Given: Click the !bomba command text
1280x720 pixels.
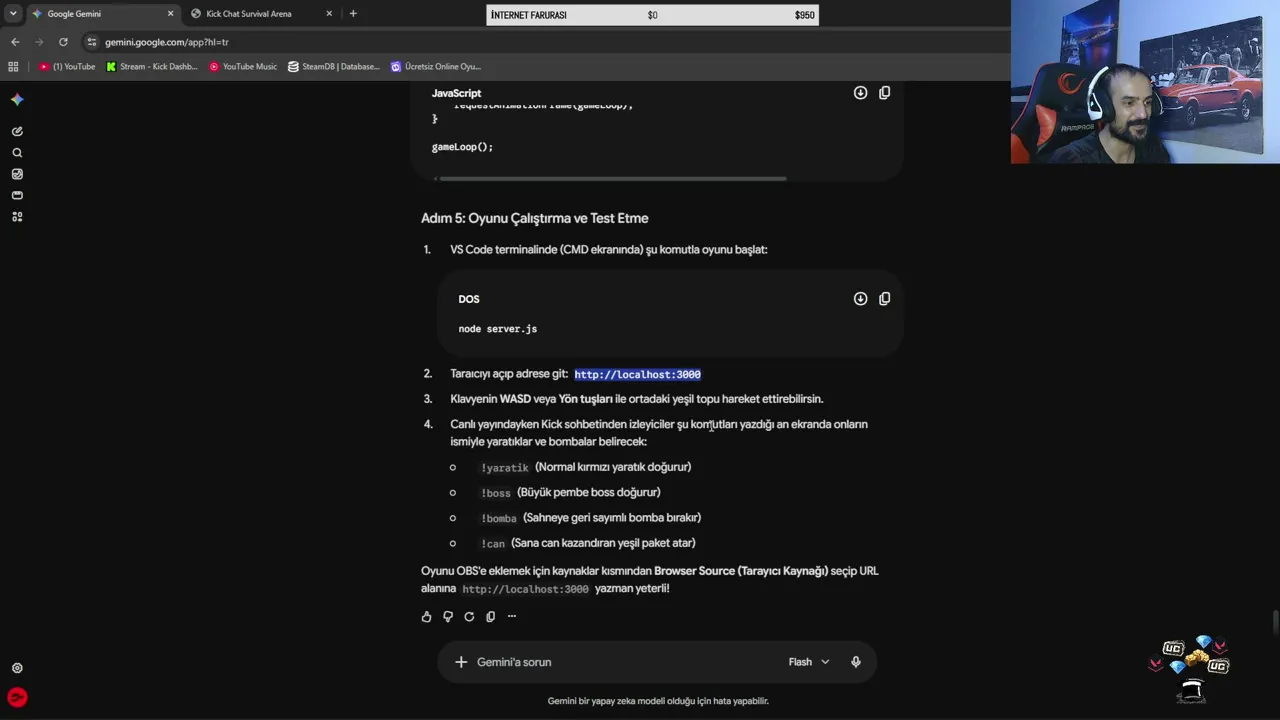Looking at the screenshot, I should tap(499, 518).
